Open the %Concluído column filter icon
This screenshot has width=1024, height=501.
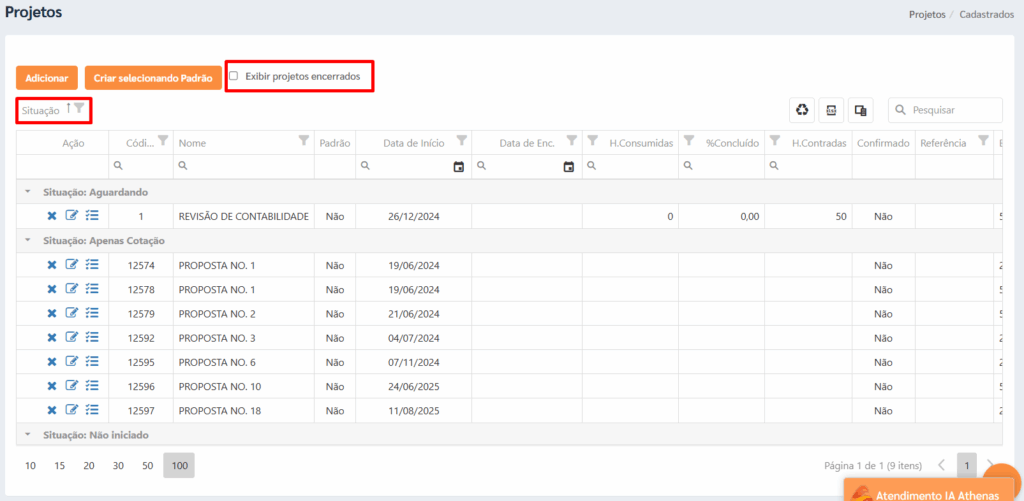688,140
